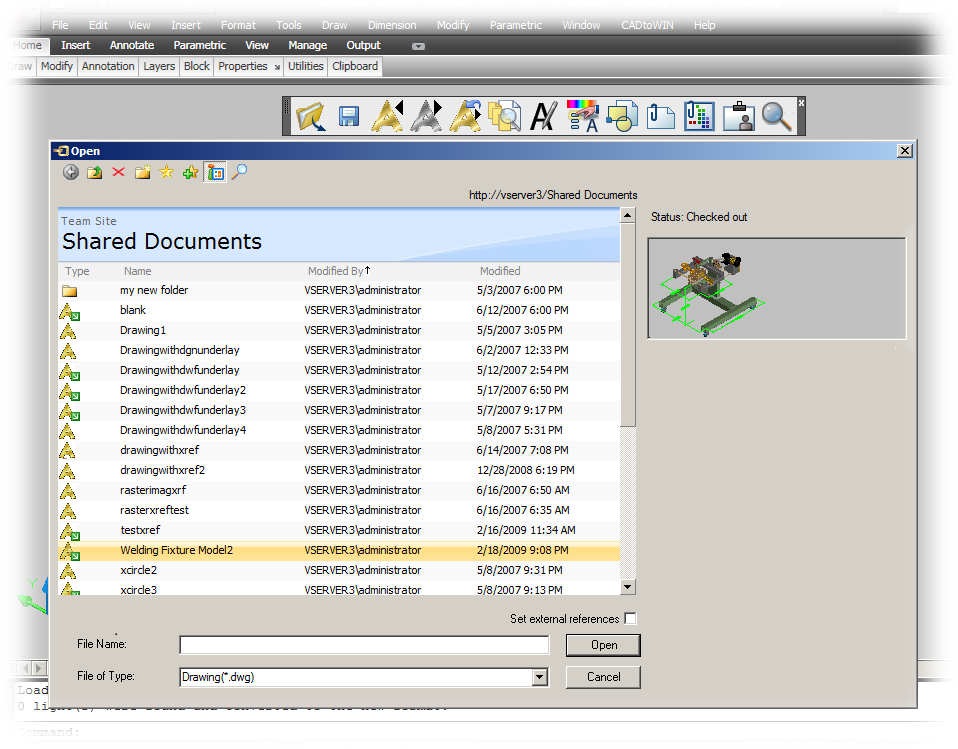Check the Set external references checkbox

631,618
